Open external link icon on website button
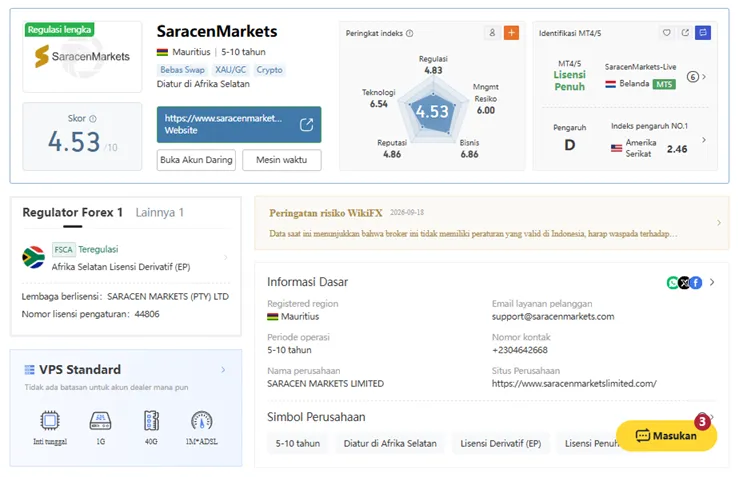 [x=306, y=124]
